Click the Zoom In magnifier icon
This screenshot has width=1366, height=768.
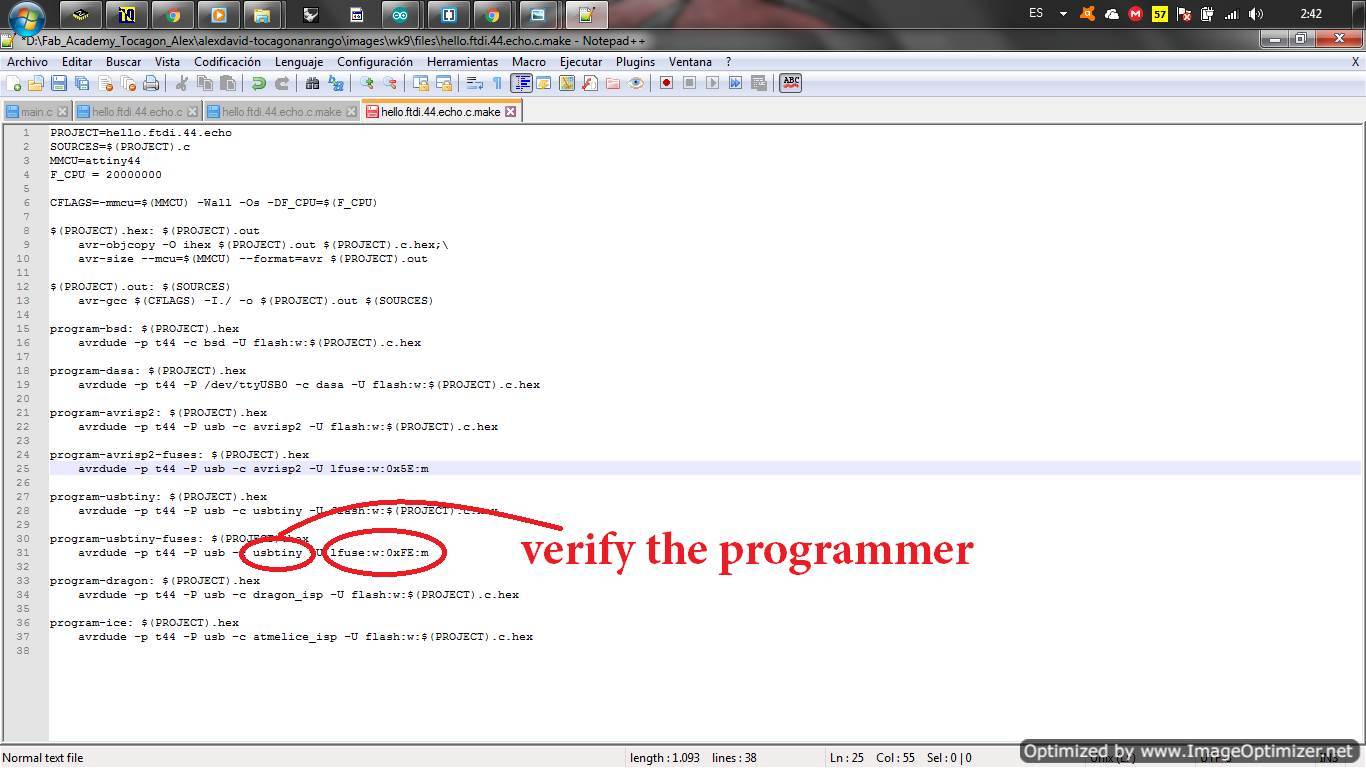367,83
